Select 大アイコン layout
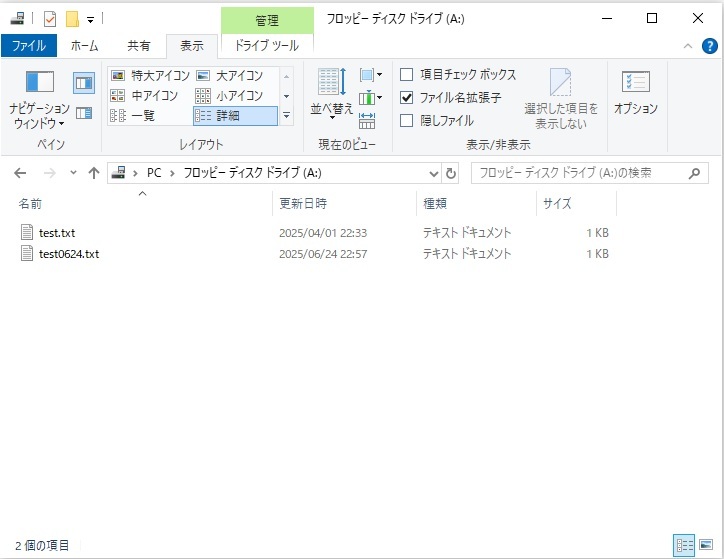The width and height of the screenshot is (724, 559). tap(230, 75)
